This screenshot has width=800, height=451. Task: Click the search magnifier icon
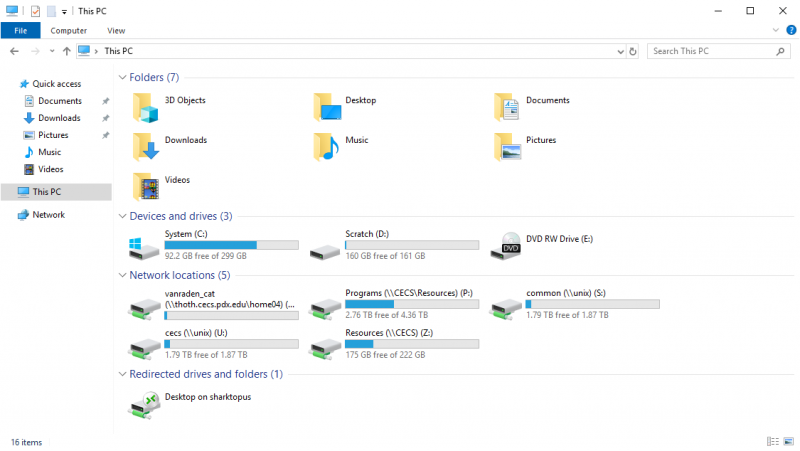tap(780, 51)
